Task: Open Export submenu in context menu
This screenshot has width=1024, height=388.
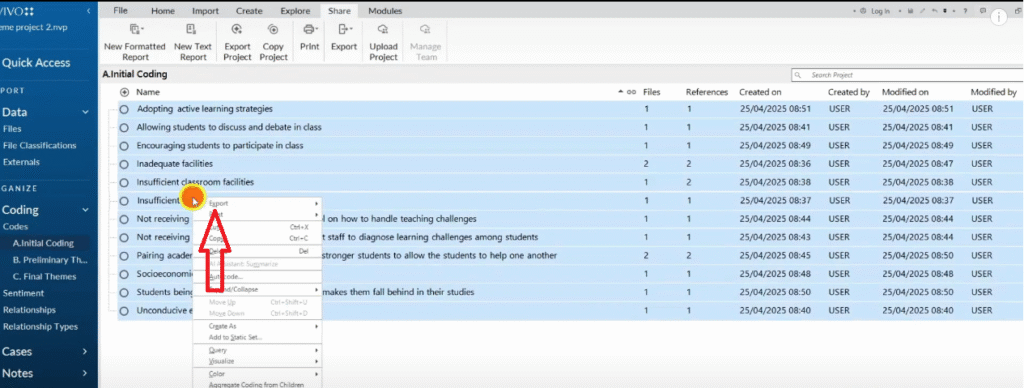Action: pyautogui.click(x=257, y=203)
